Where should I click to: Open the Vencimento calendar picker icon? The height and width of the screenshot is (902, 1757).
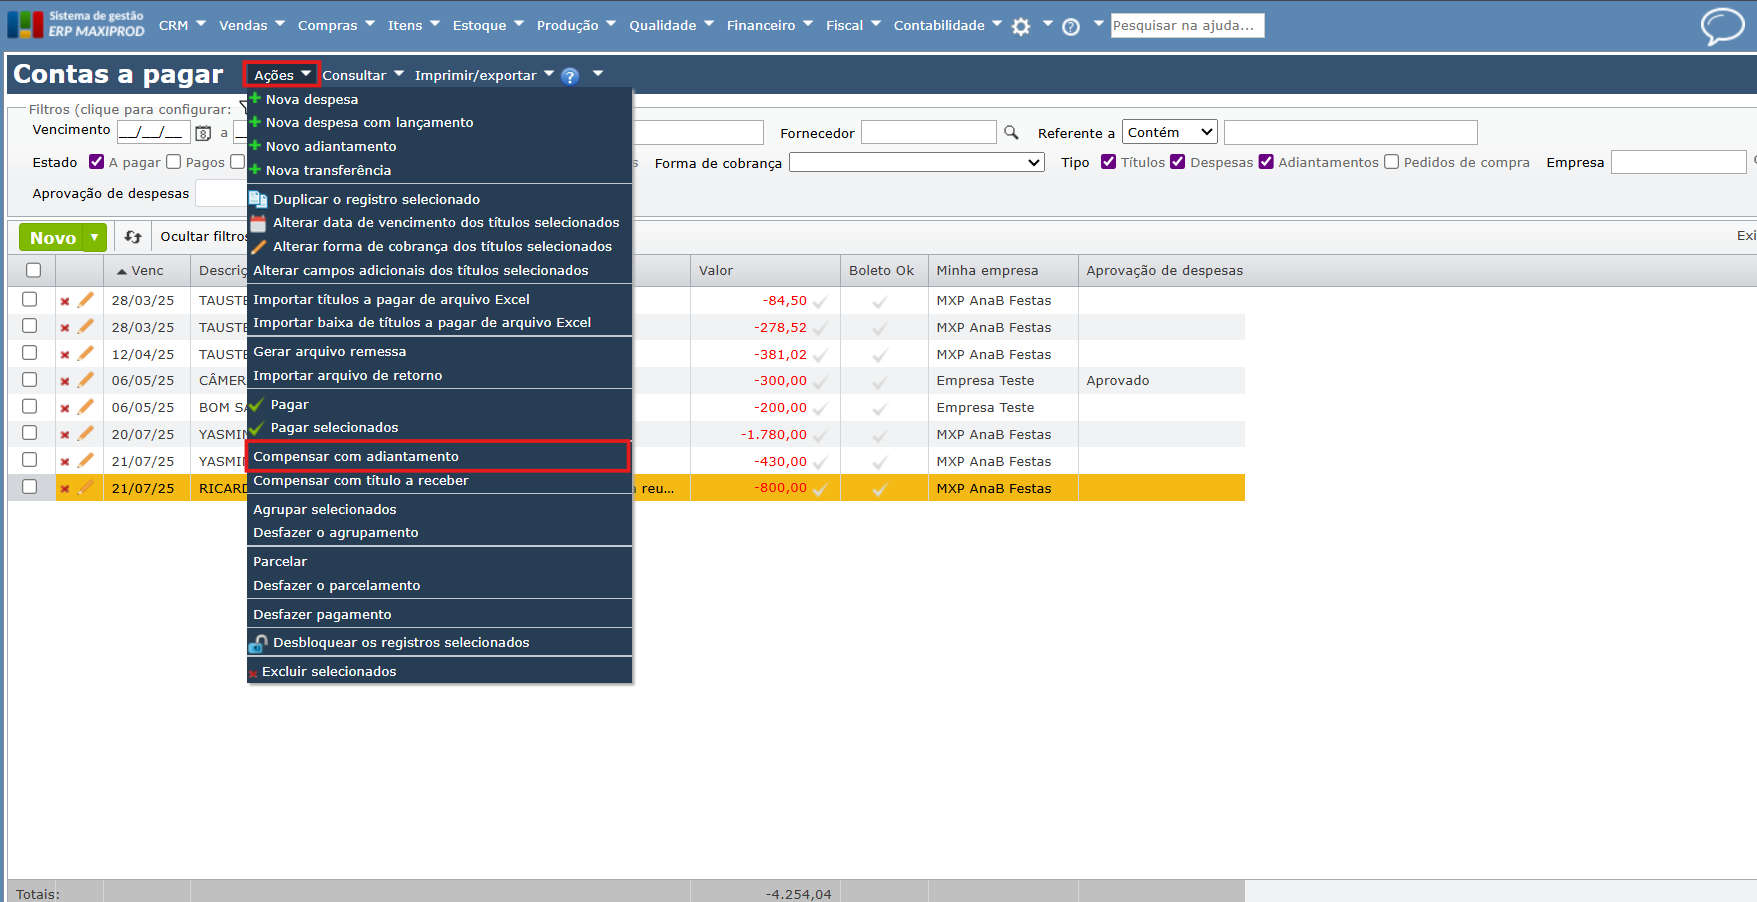point(203,133)
